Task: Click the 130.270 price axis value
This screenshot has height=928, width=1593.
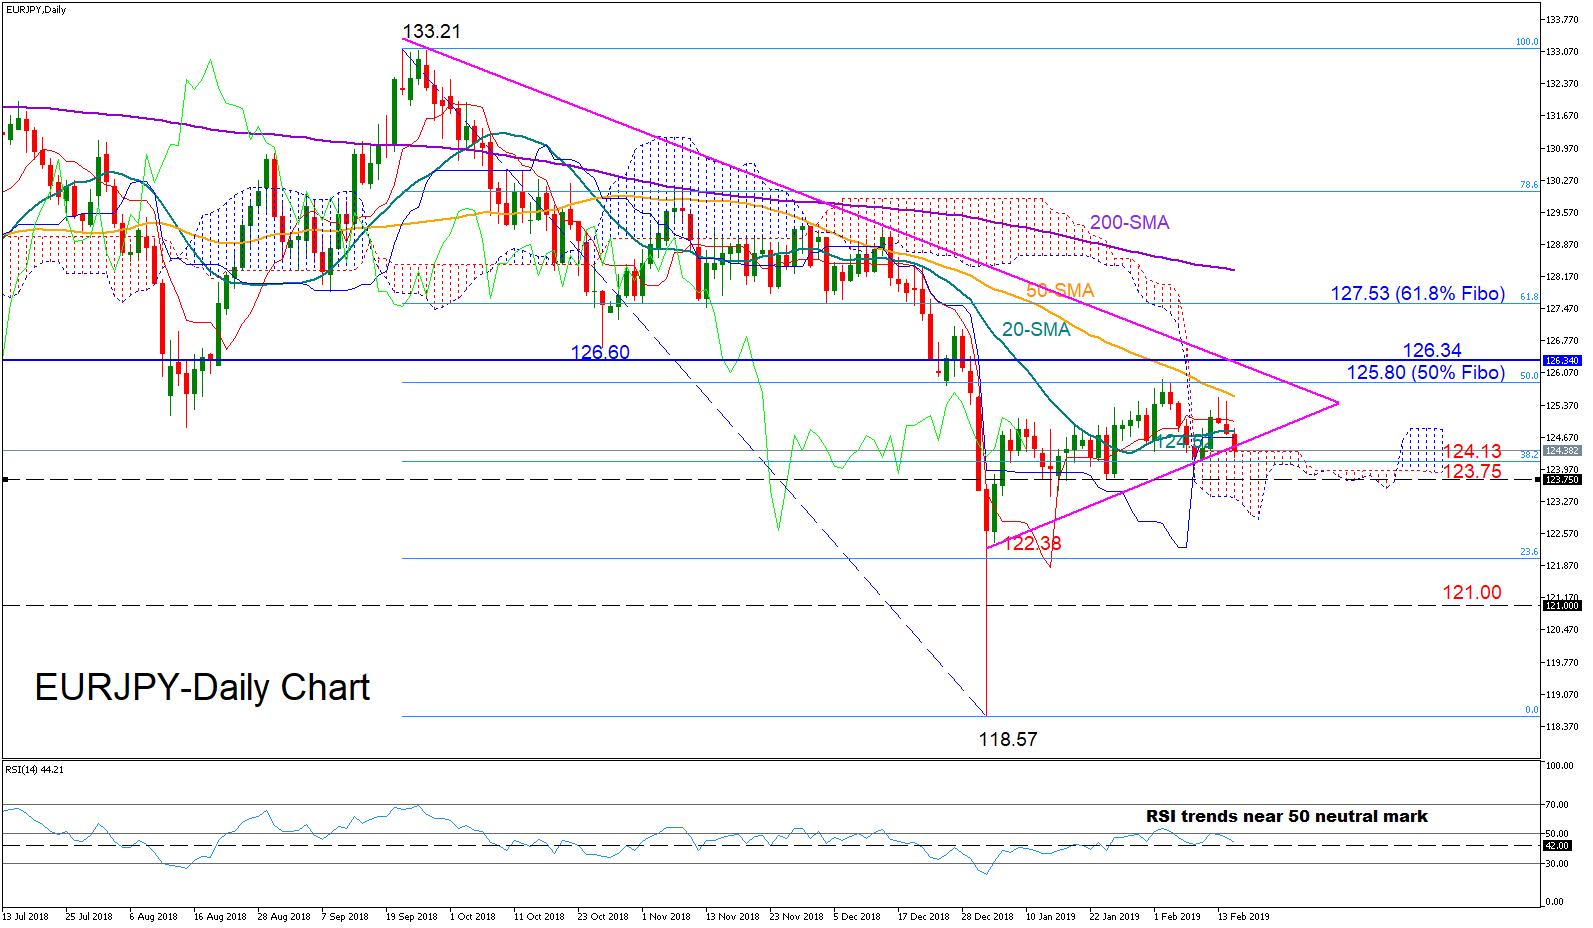Action: click(x=1562, y=180)
